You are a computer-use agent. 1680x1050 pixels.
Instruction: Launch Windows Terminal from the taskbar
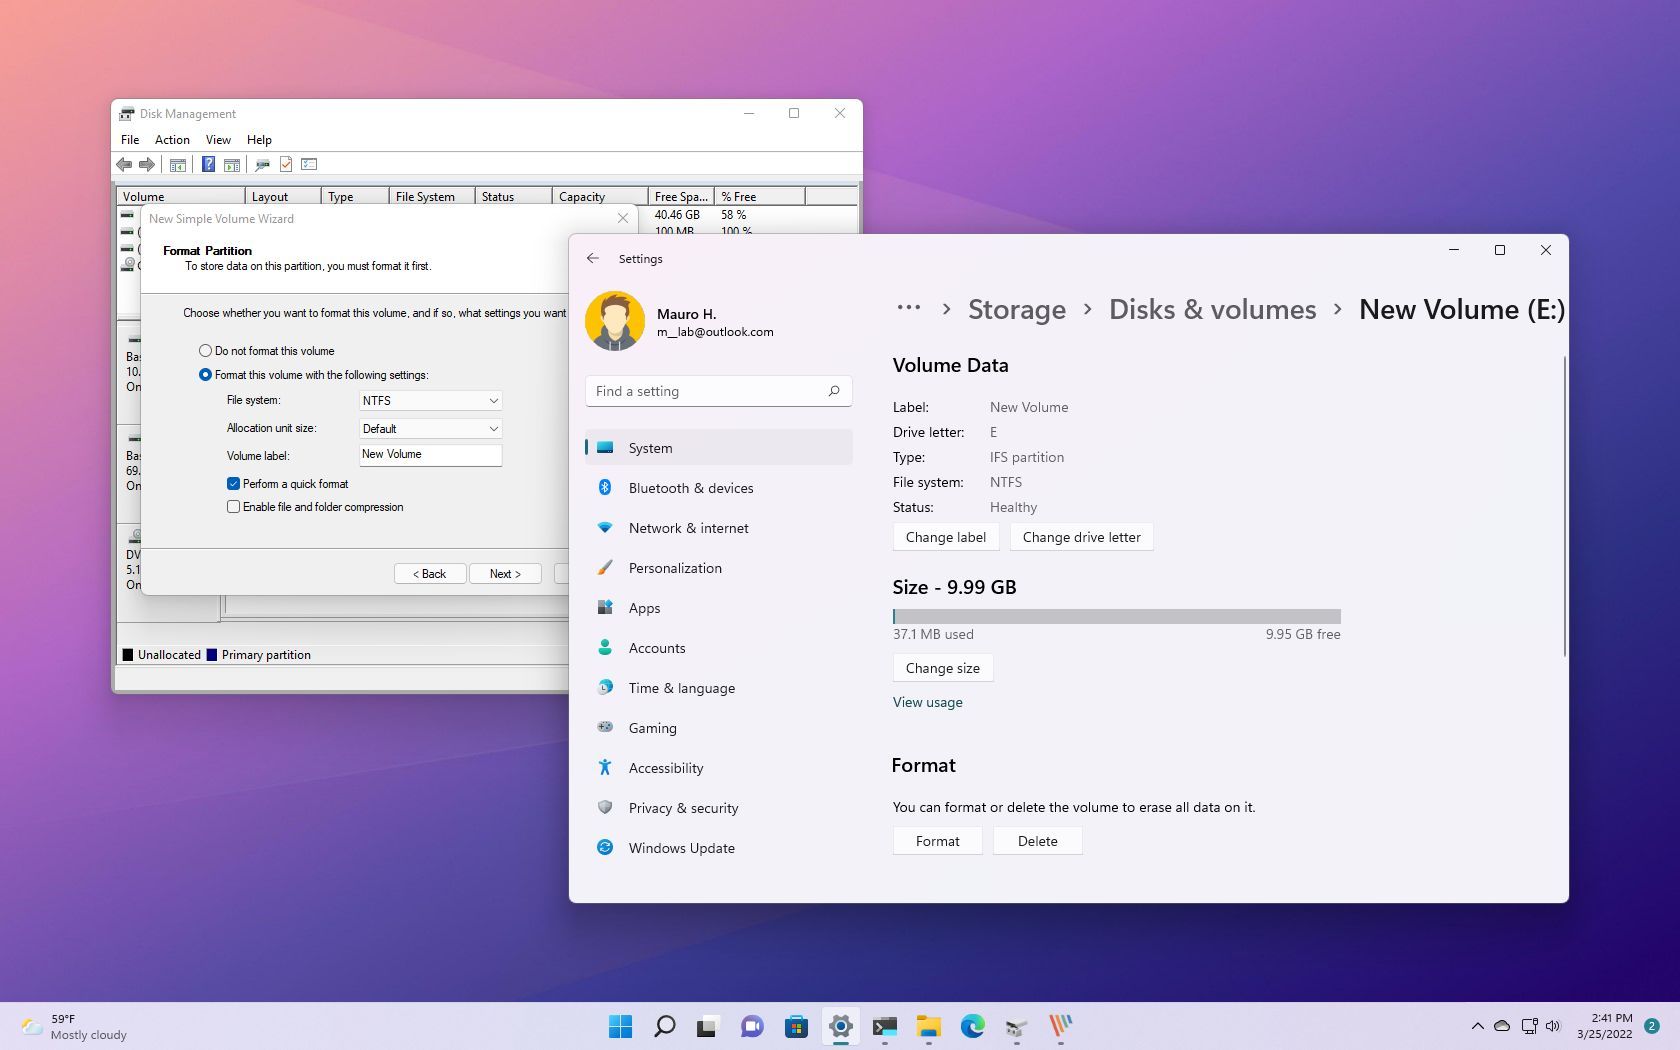(885, 1026)
